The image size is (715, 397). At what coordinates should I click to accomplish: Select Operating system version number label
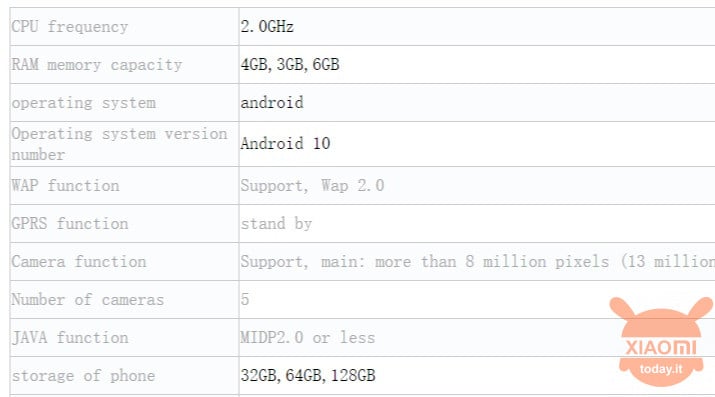tap(119, 144)
